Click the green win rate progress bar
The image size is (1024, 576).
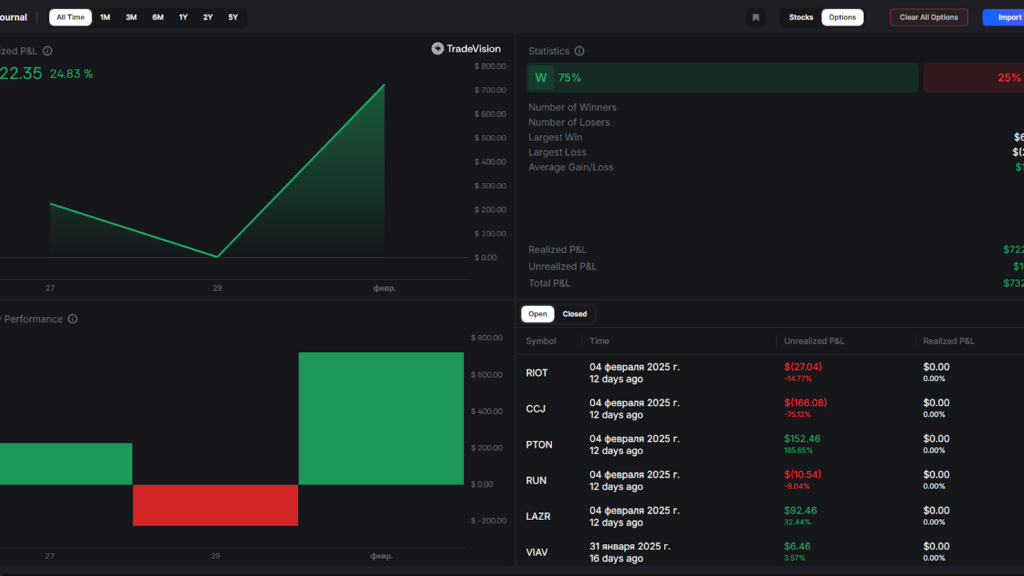722,77
